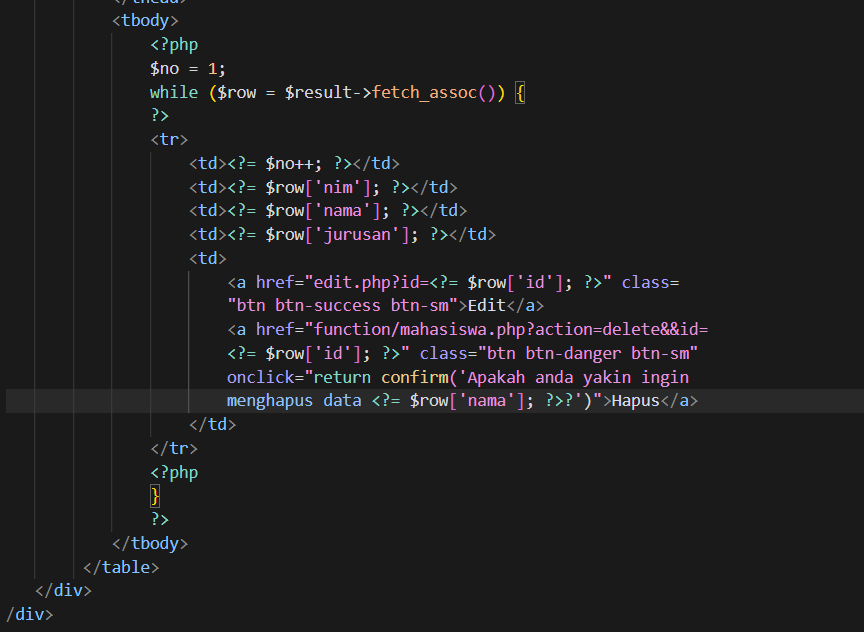Place cursor on the $no++ expression
864x632 pixels.
click(x=293, y=163)
